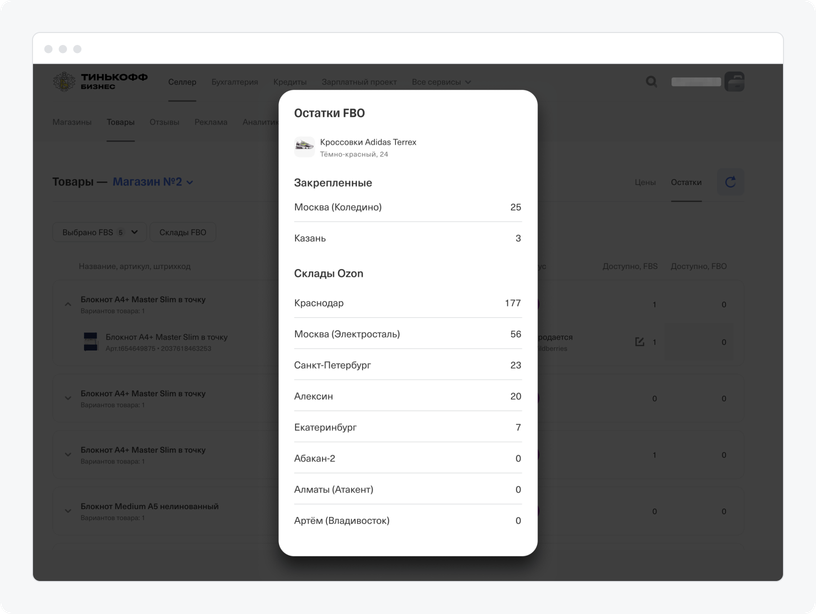The image size is (816, 614).
Task: Select the Казань warehouse row
Action: (407, 238)
